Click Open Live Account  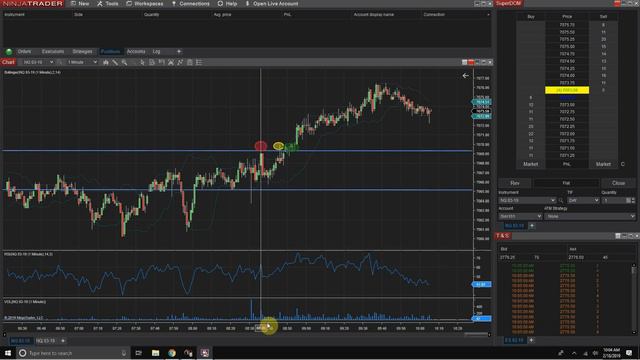[271, 4]
